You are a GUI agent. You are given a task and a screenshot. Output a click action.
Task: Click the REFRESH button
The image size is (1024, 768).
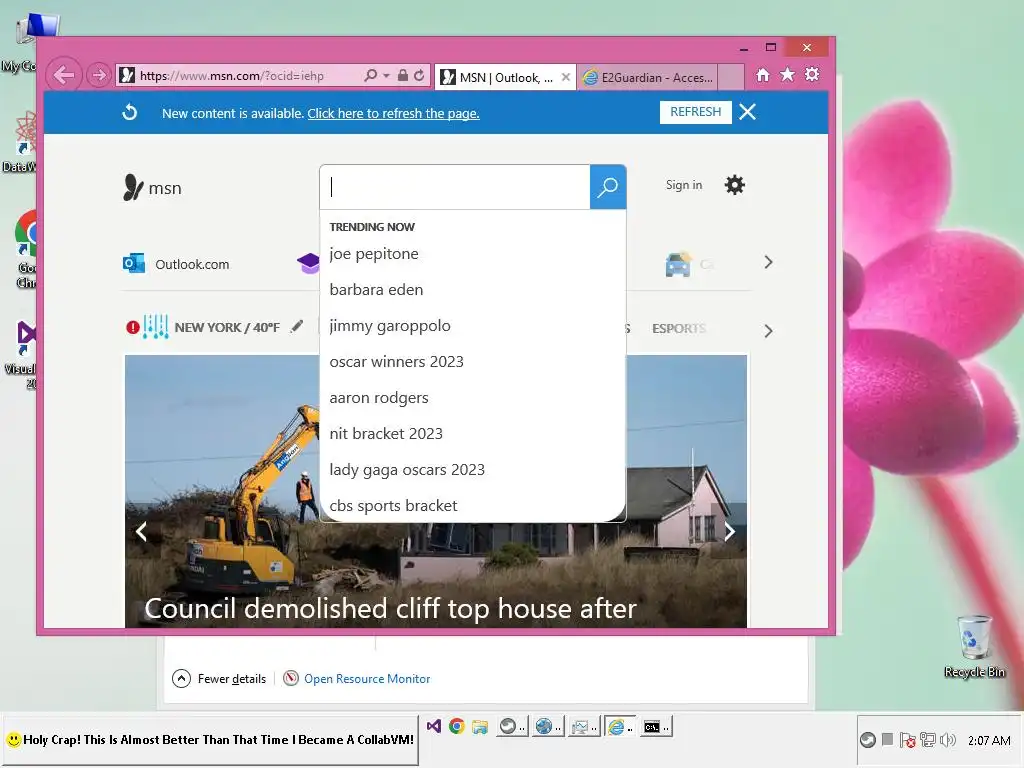[x=696, y=112]
